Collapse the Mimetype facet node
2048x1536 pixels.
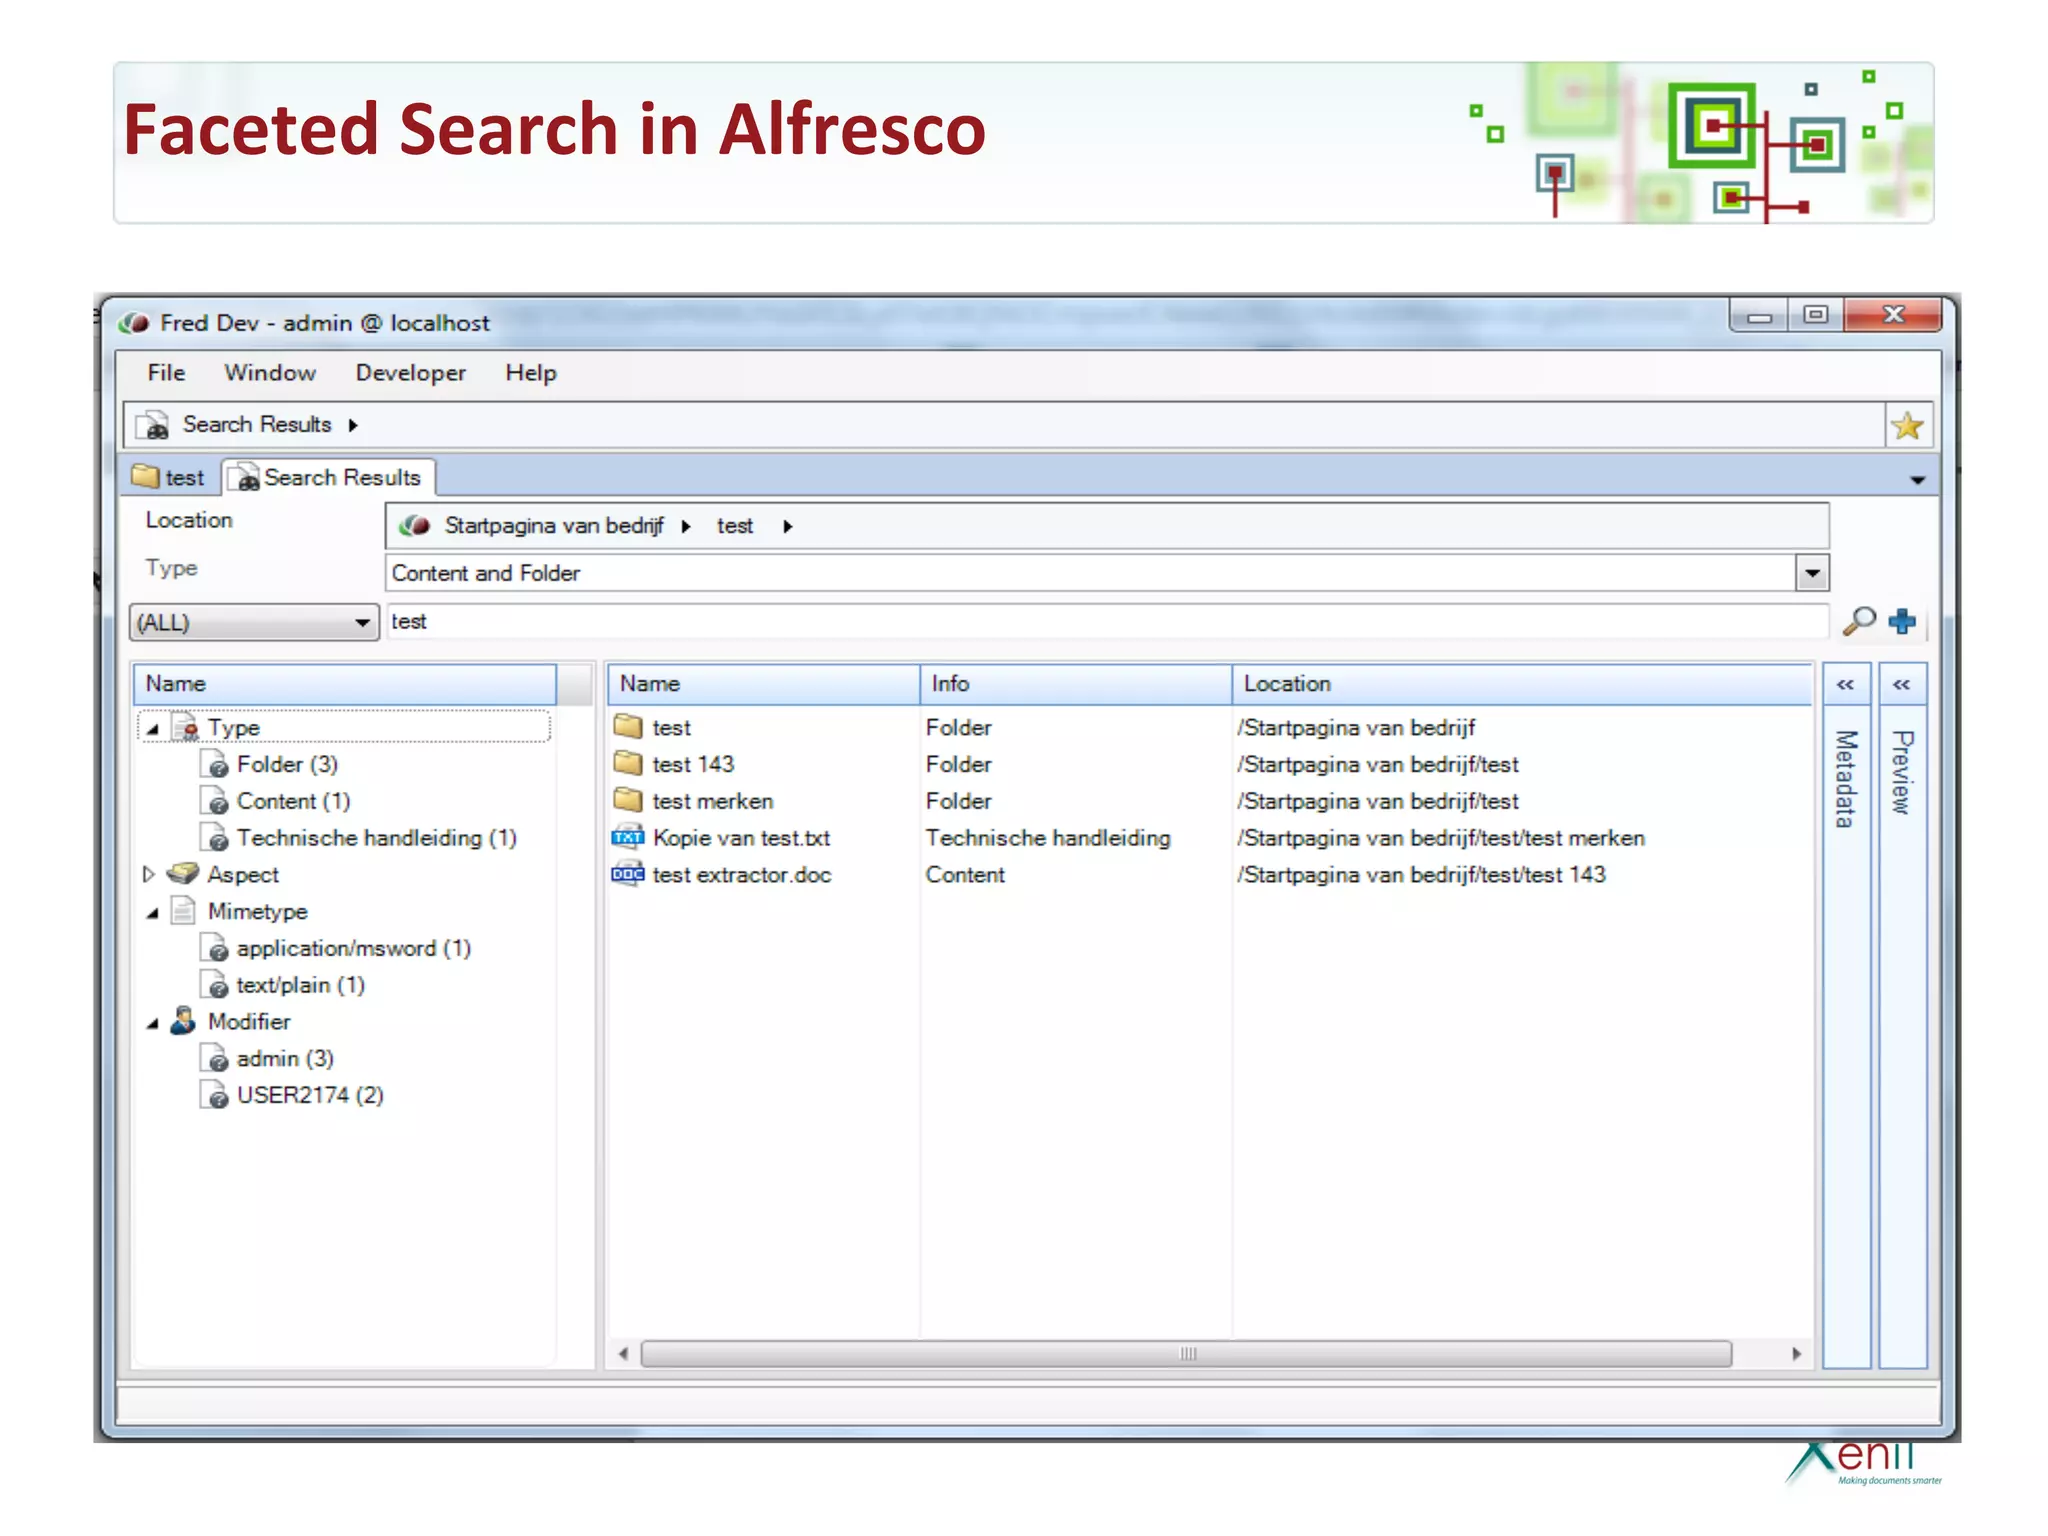click(x=152, y=913)
